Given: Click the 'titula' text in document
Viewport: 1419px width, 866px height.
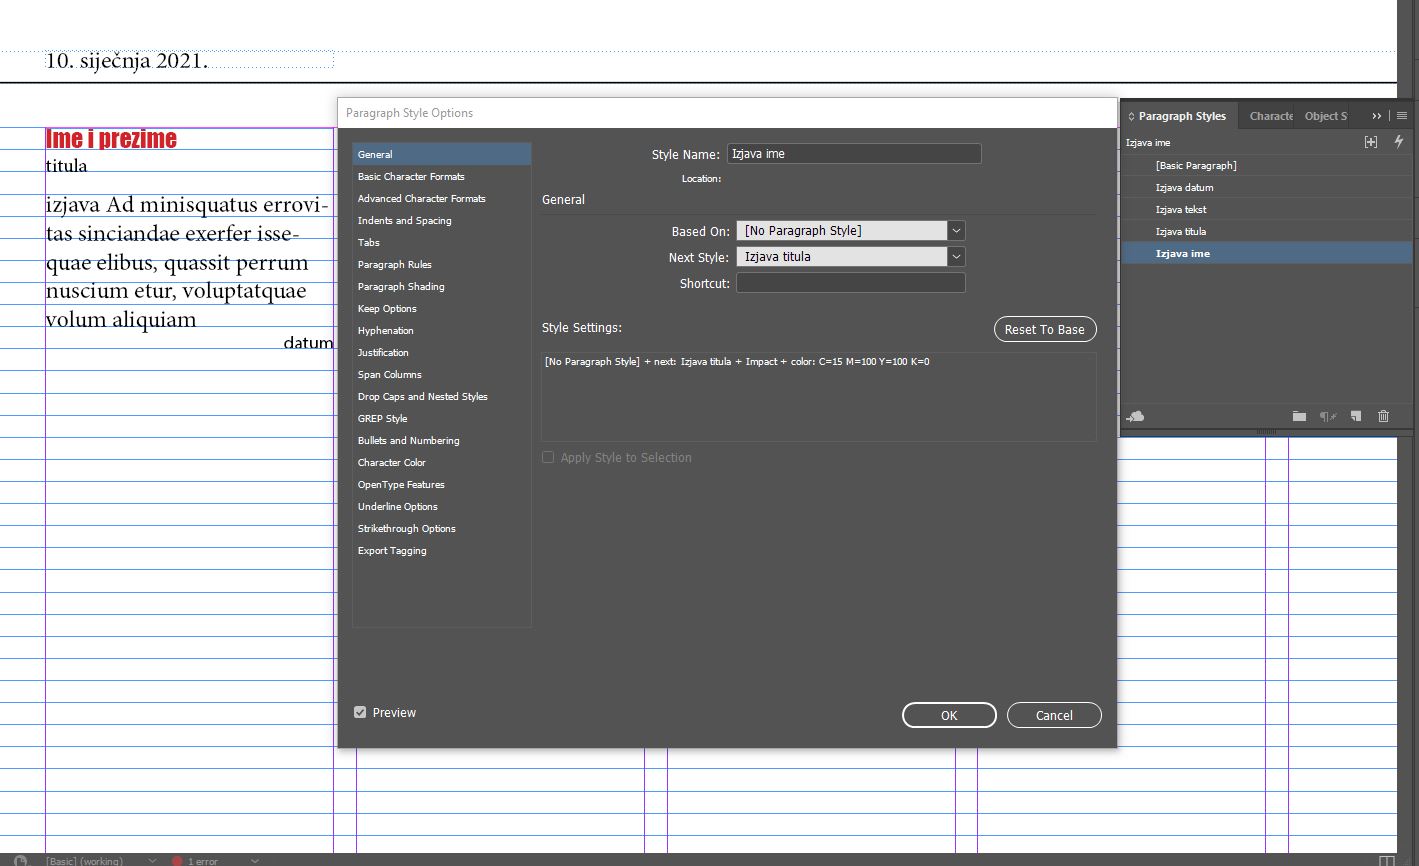Looking at the screenshot, I should [67, 165].
